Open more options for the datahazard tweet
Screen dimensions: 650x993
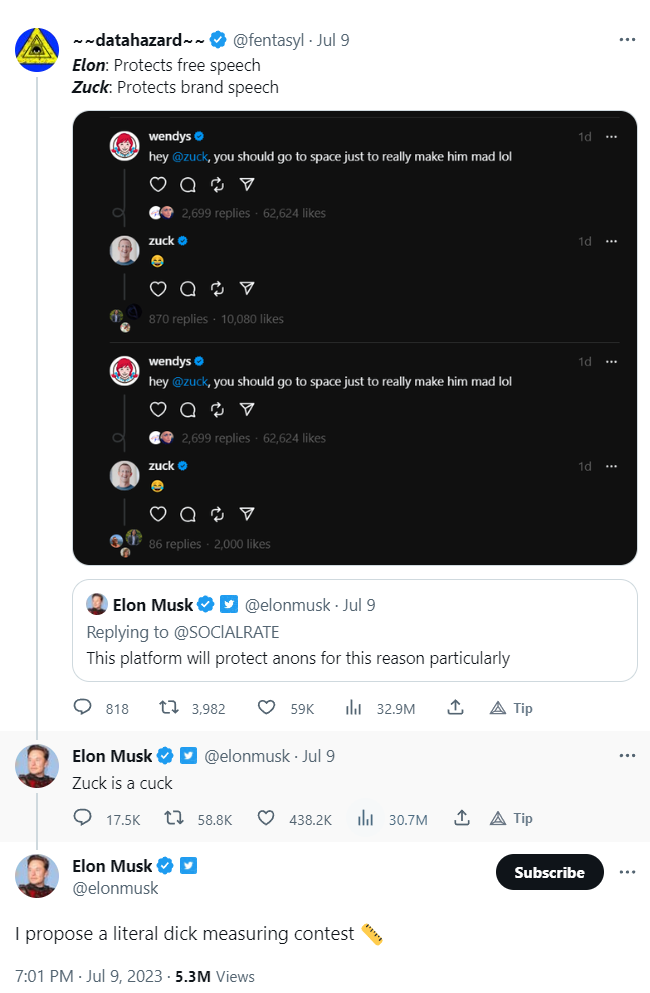tap(627, 40)
